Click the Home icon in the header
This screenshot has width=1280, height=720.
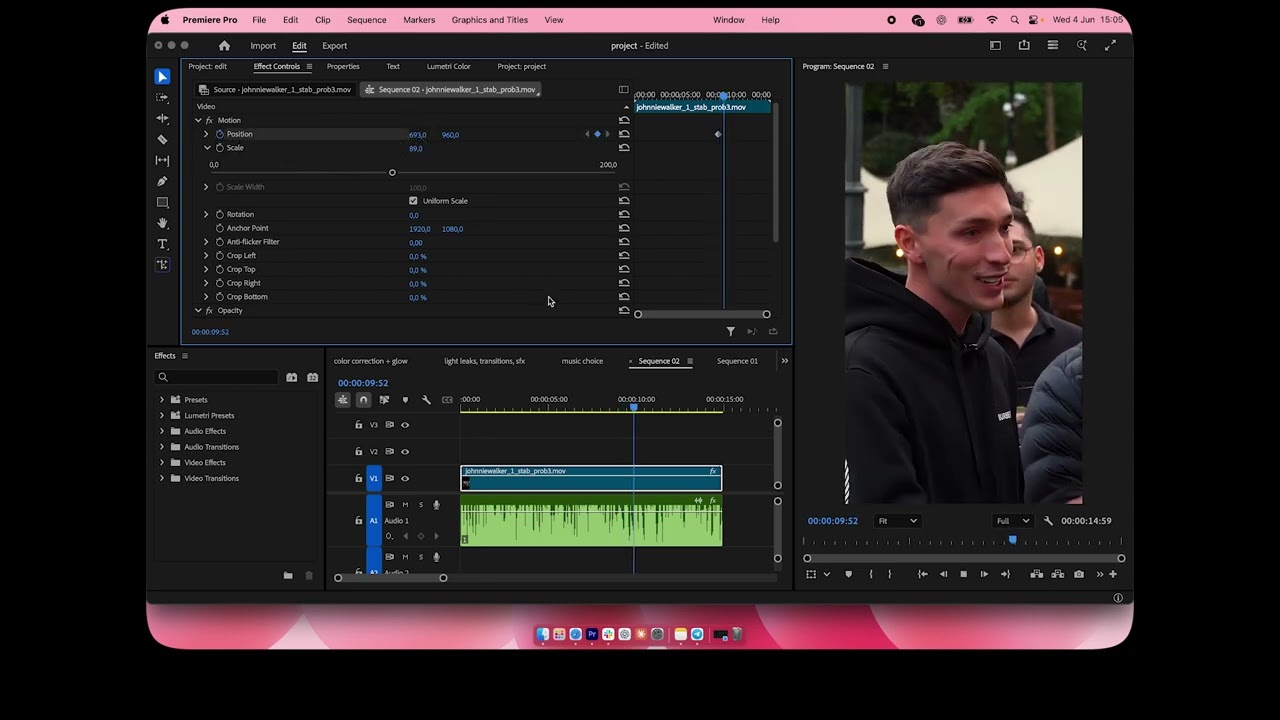tap(224, 46)
